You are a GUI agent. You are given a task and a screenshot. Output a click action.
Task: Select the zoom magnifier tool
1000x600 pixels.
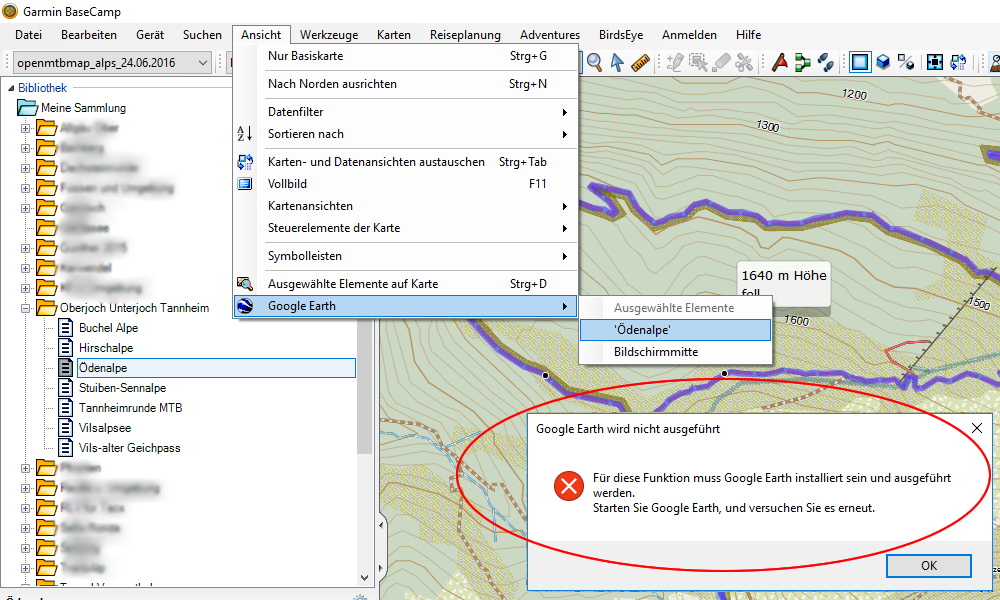(x=595, y=63)
